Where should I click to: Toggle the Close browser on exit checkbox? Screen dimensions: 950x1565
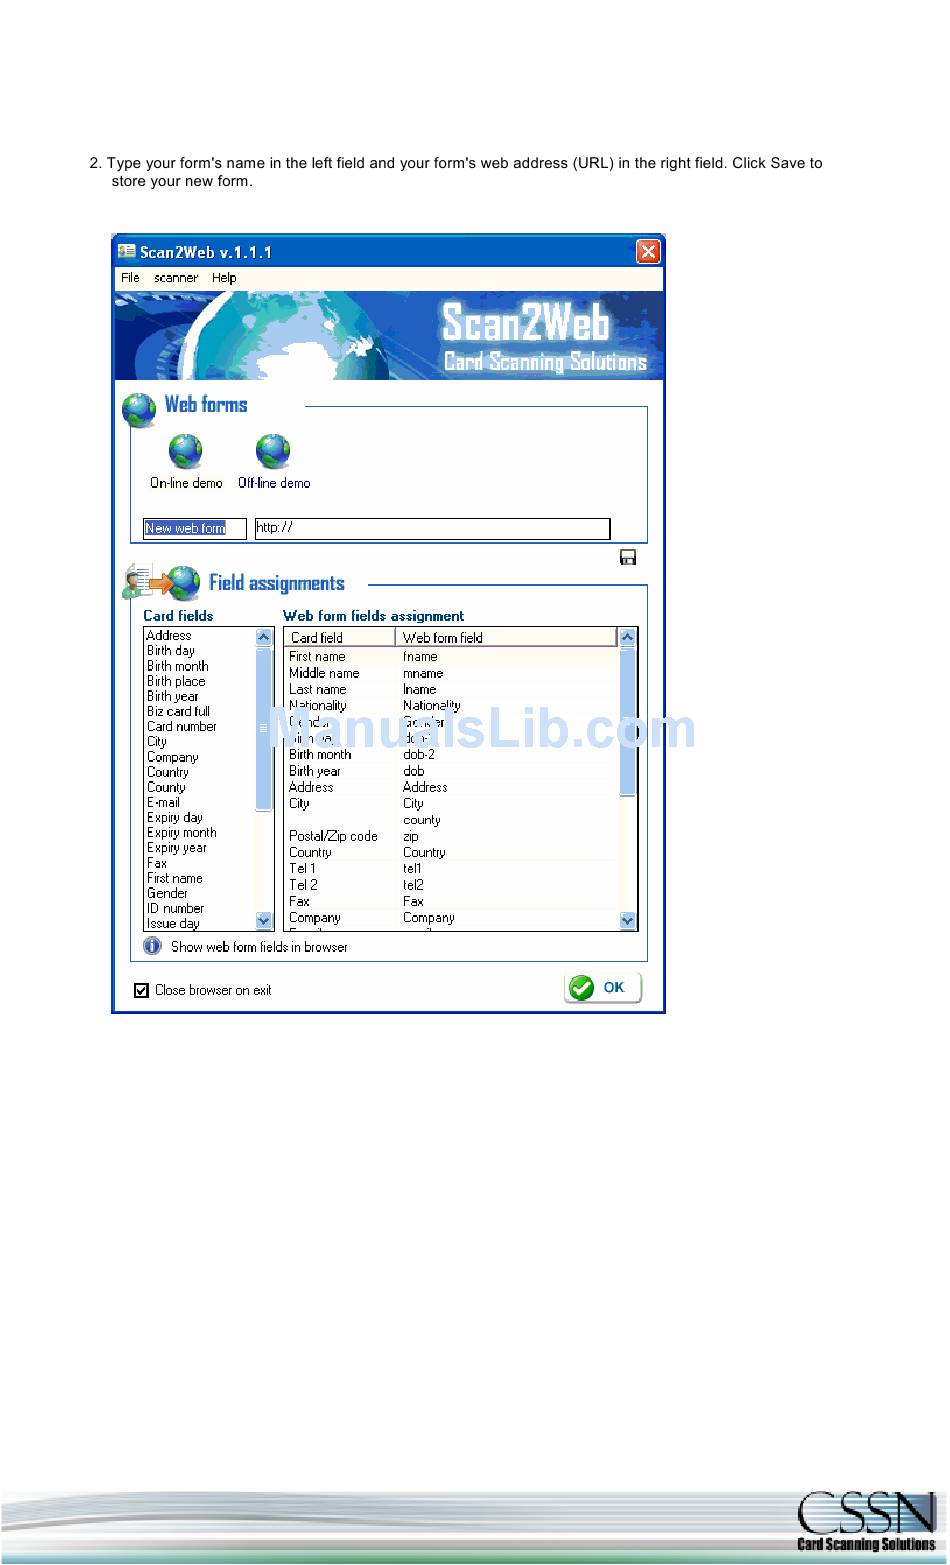[x=141, y=990]
